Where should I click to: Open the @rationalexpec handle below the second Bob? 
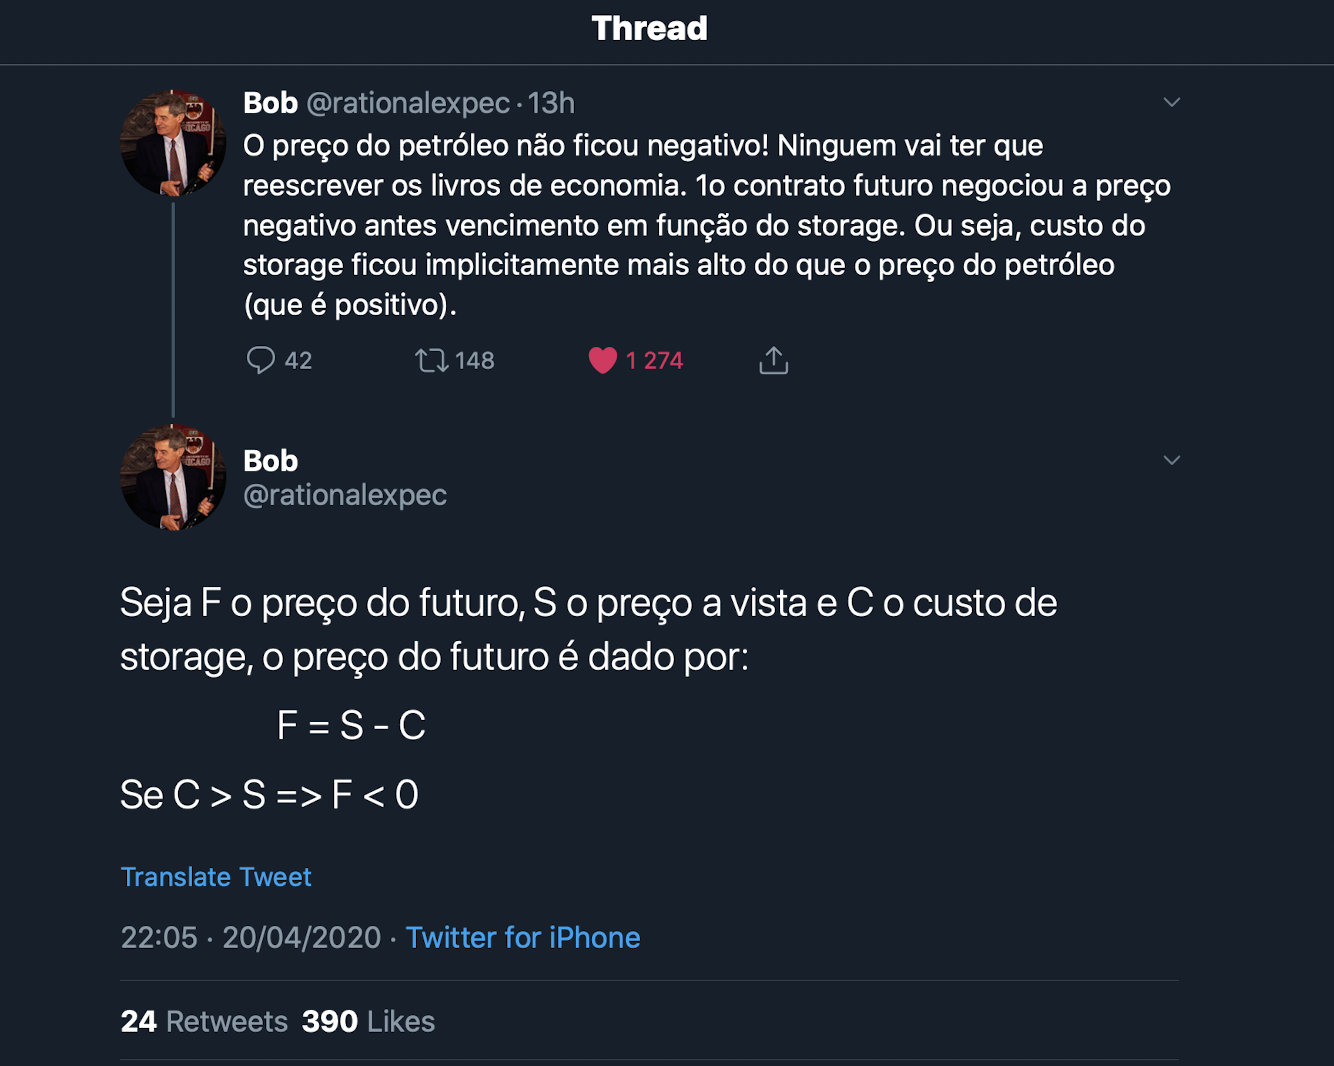345,495
